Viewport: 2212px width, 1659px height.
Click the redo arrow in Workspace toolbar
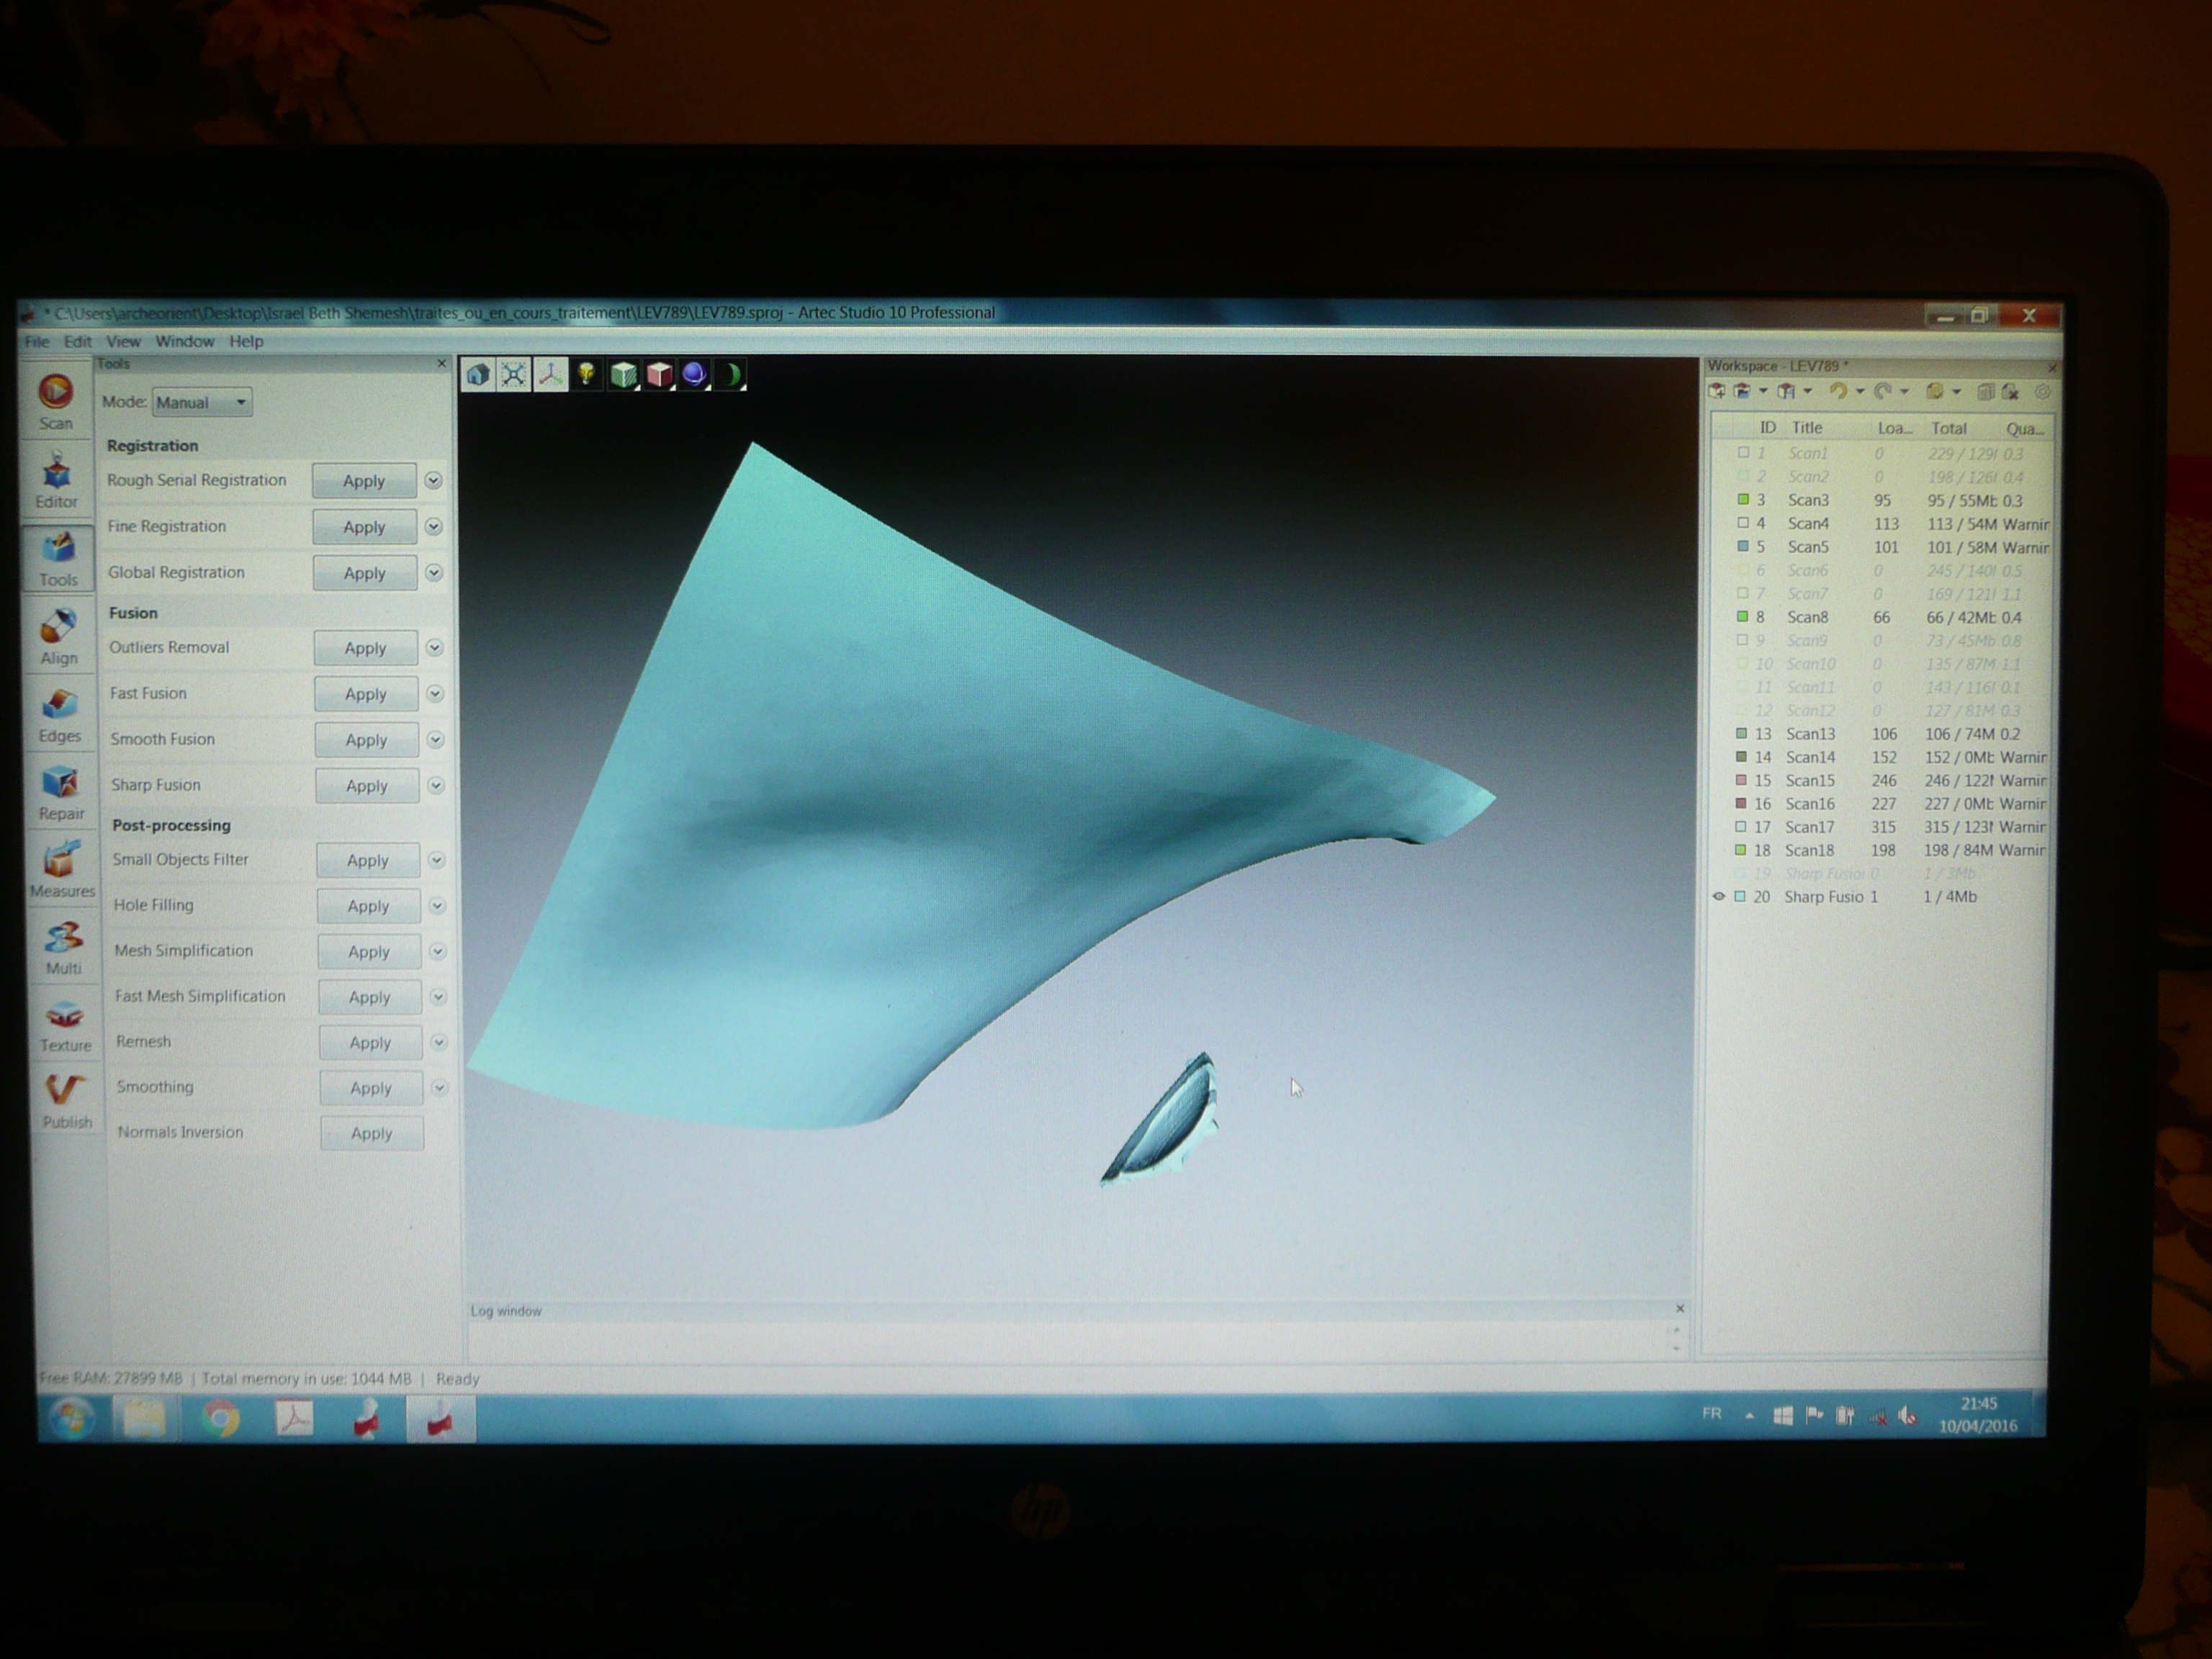[1883, 392]
